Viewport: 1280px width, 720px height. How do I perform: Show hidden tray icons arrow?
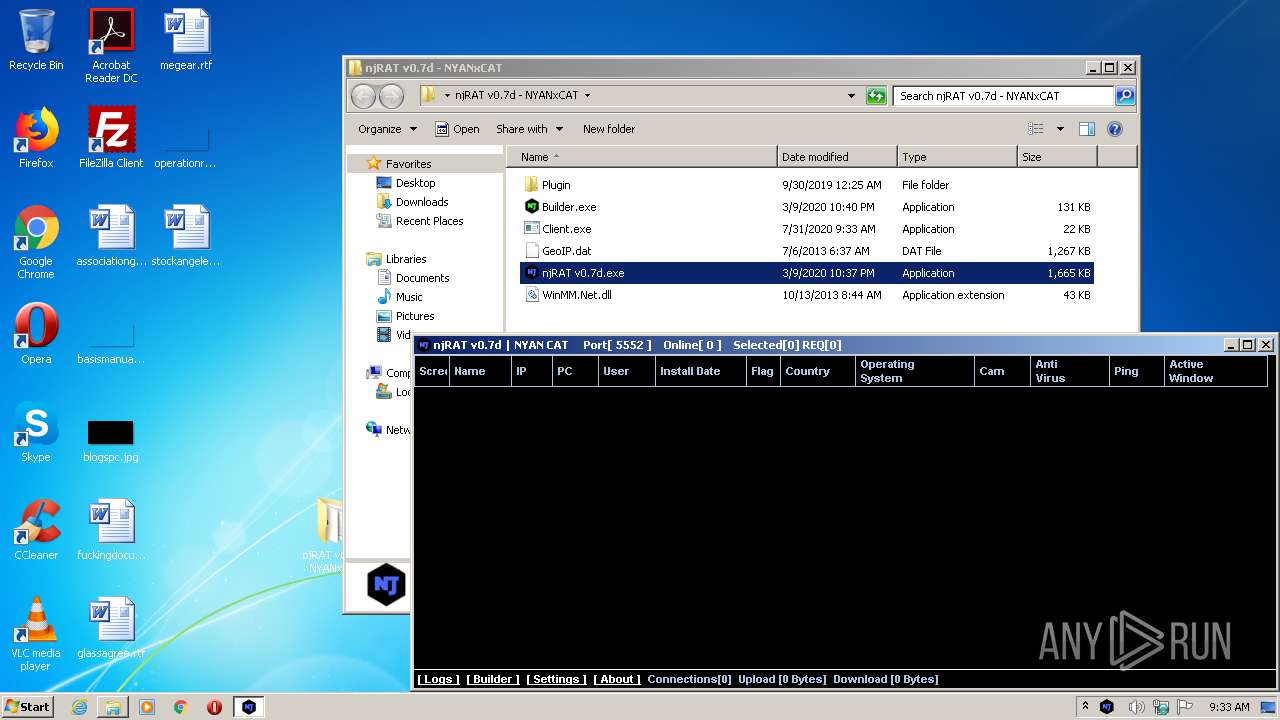[1085, 706]
